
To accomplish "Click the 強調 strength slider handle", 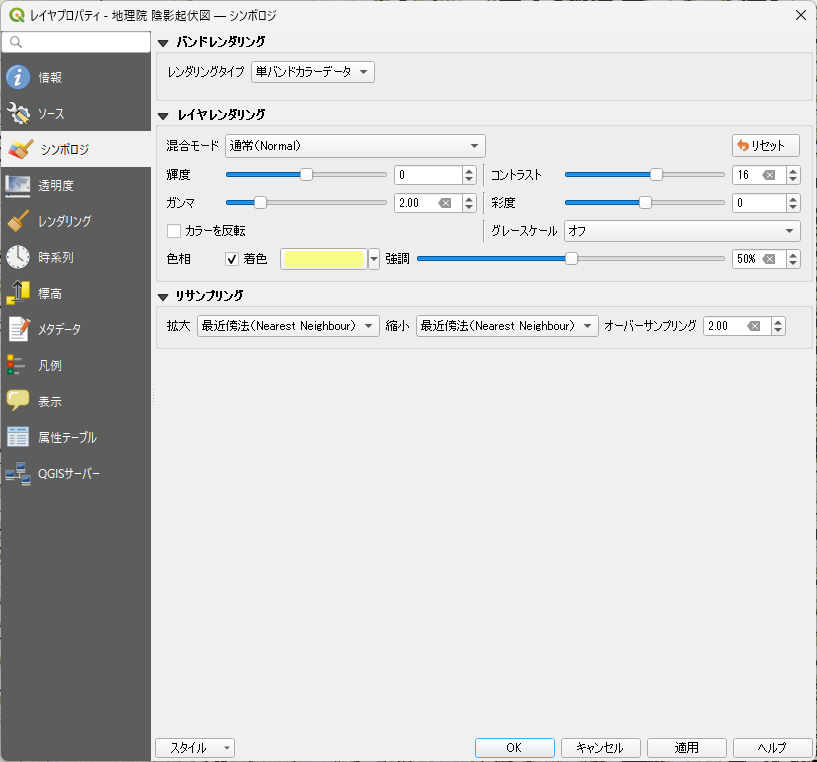I will tap(572, 259).
